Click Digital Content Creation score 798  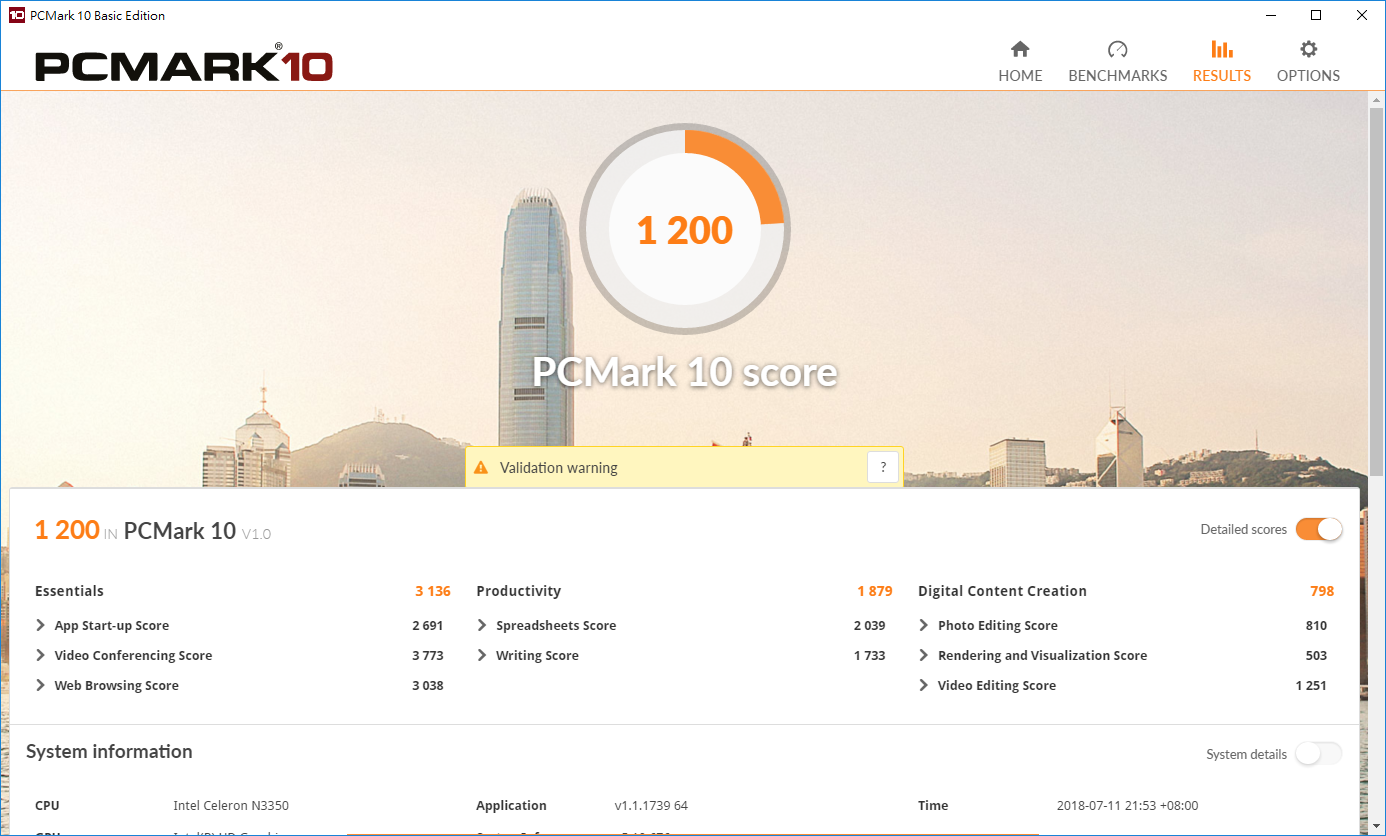1322,591
